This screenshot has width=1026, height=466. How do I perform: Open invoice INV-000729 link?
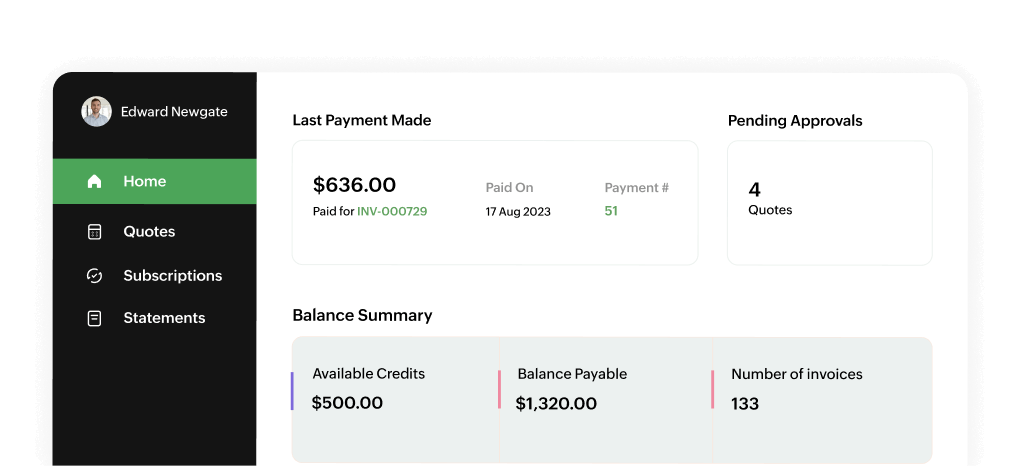click(x=392, y=212)
